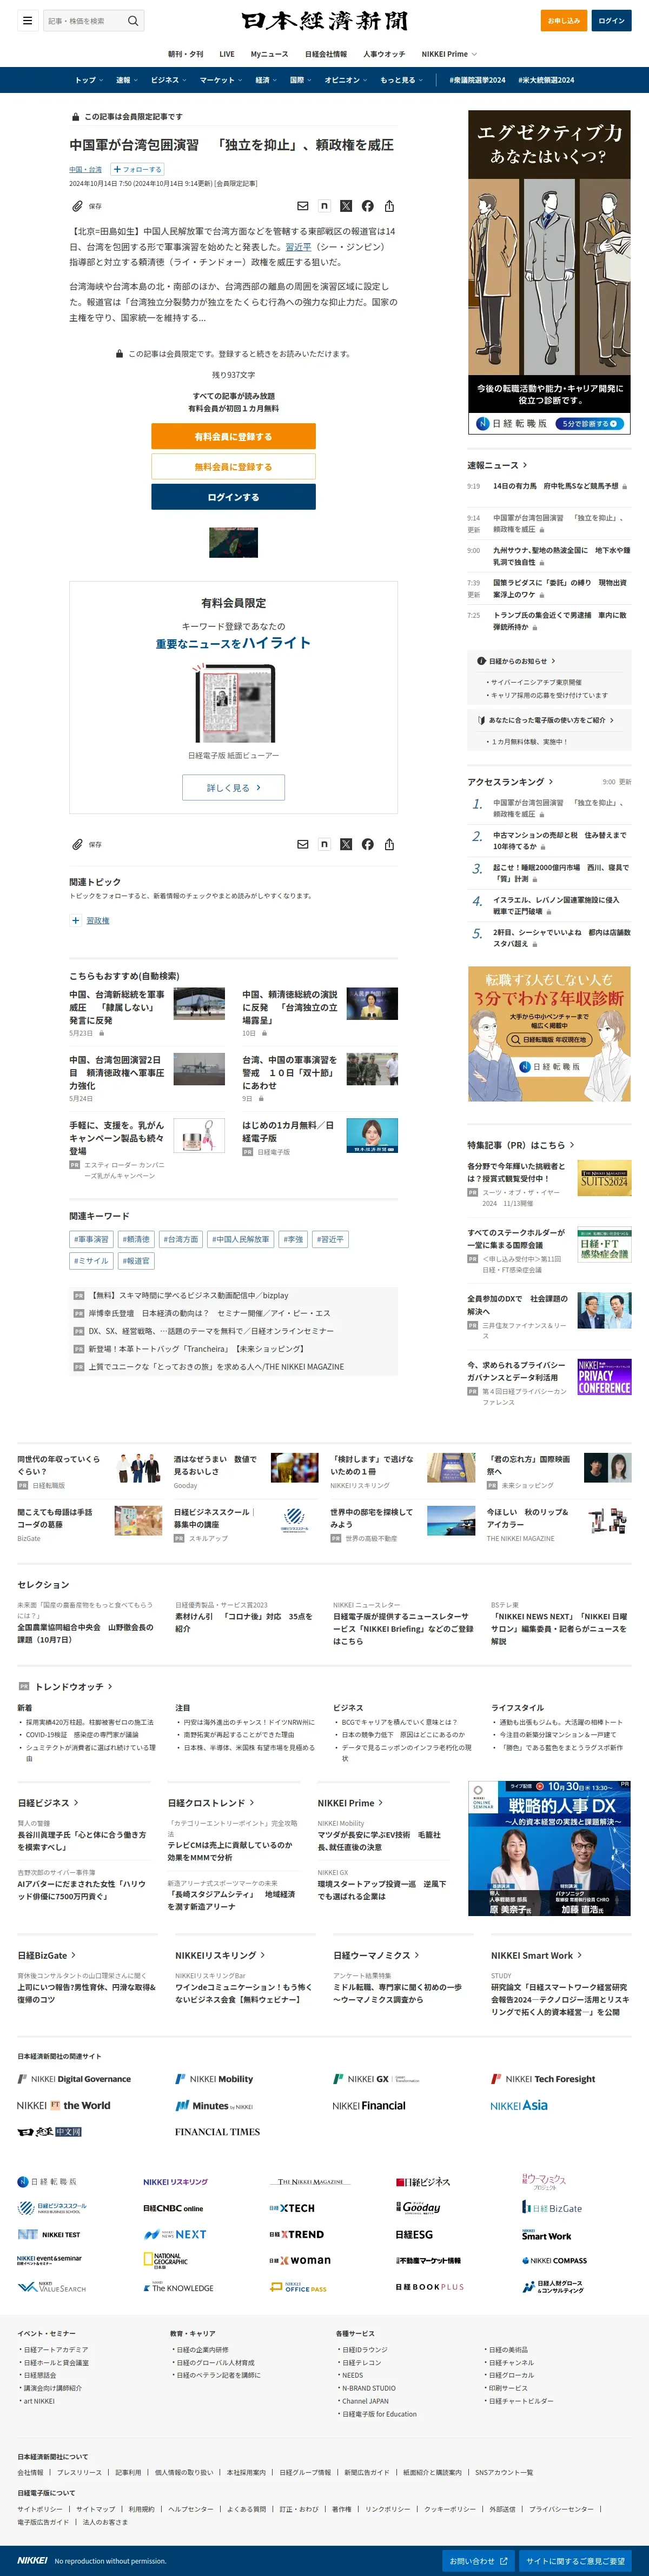Open the トレンドウオッチ section heading

click(x=73, y=1687)
